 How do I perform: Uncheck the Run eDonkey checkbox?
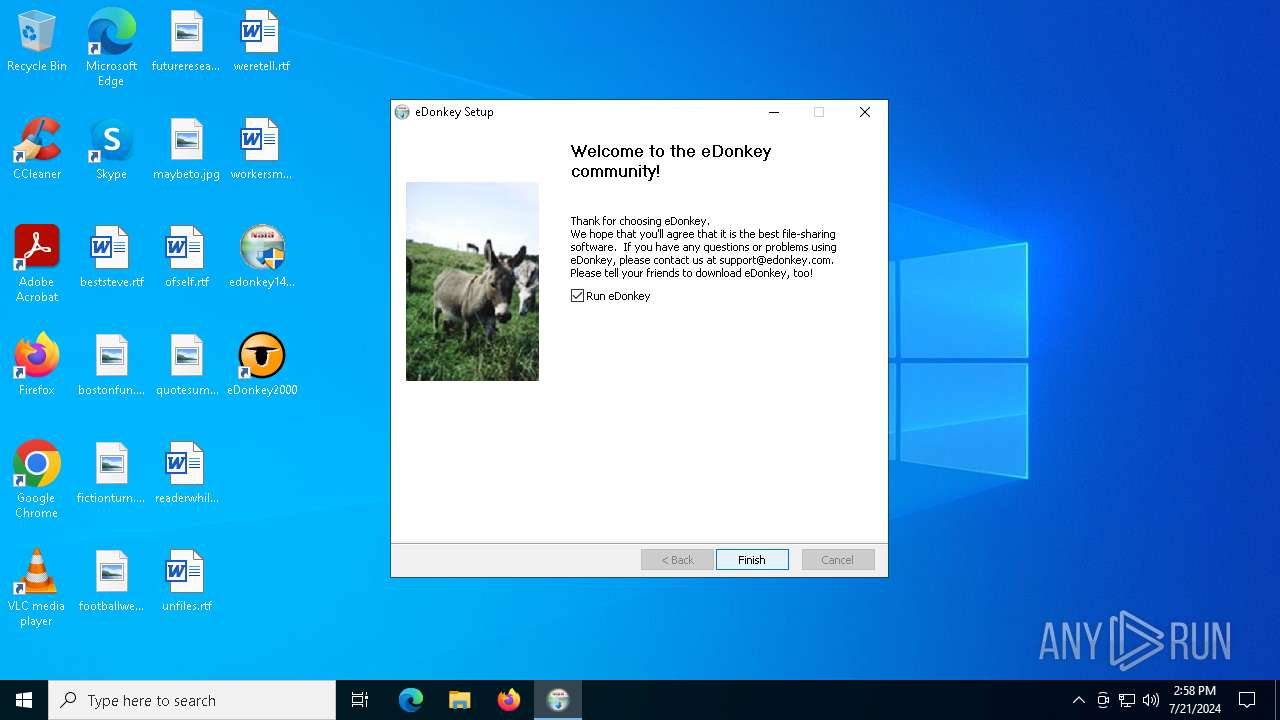pyautogui.click(x=577, y=296)
